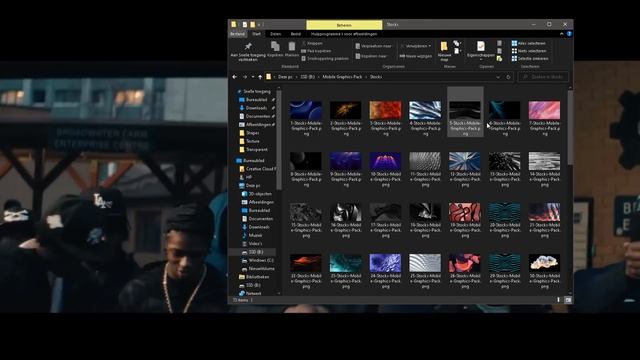Click 'Niets selecteren'
Viewport: 640px width, 360px height.
pyautogui.click(x=529, y=51)
